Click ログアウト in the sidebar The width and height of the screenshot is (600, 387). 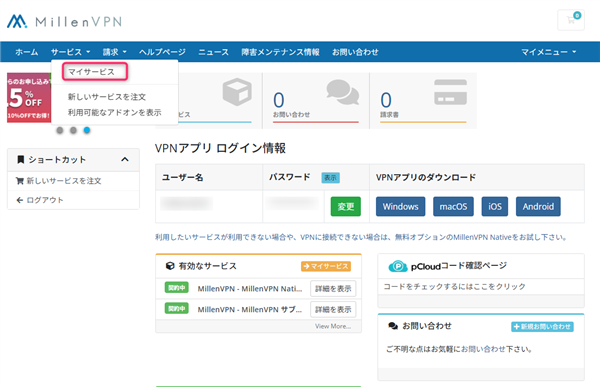tap(40, 200)
